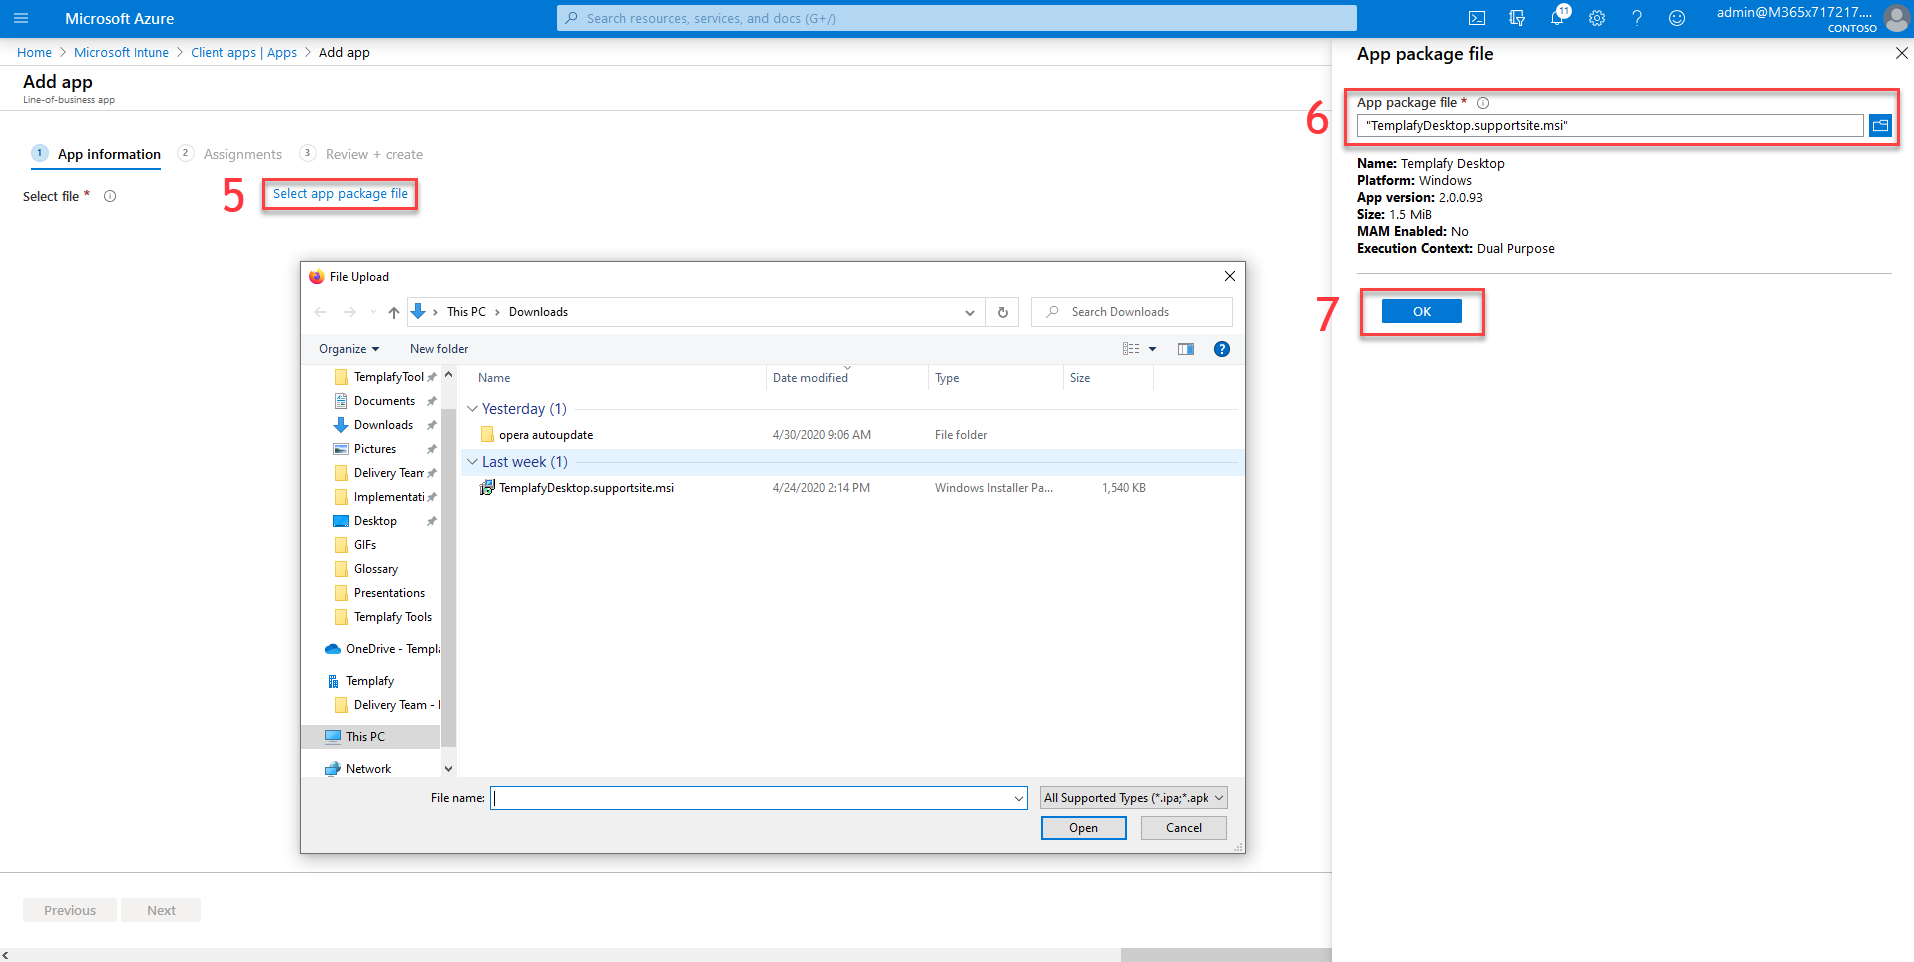Open Documents in the navigation pane
Viewport: 1914px width, 962px height.
point(384,401)
